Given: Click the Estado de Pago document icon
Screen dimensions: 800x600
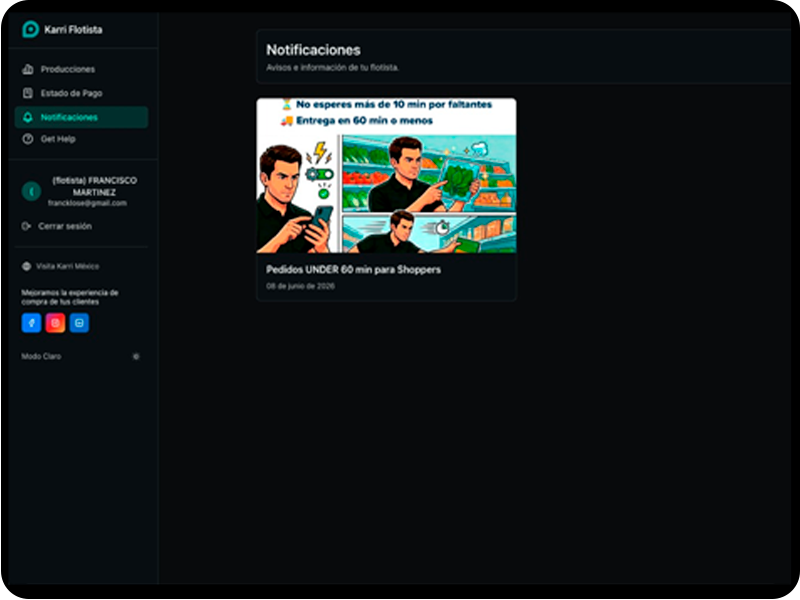Looking at the screenshot, I should [28, 93].
